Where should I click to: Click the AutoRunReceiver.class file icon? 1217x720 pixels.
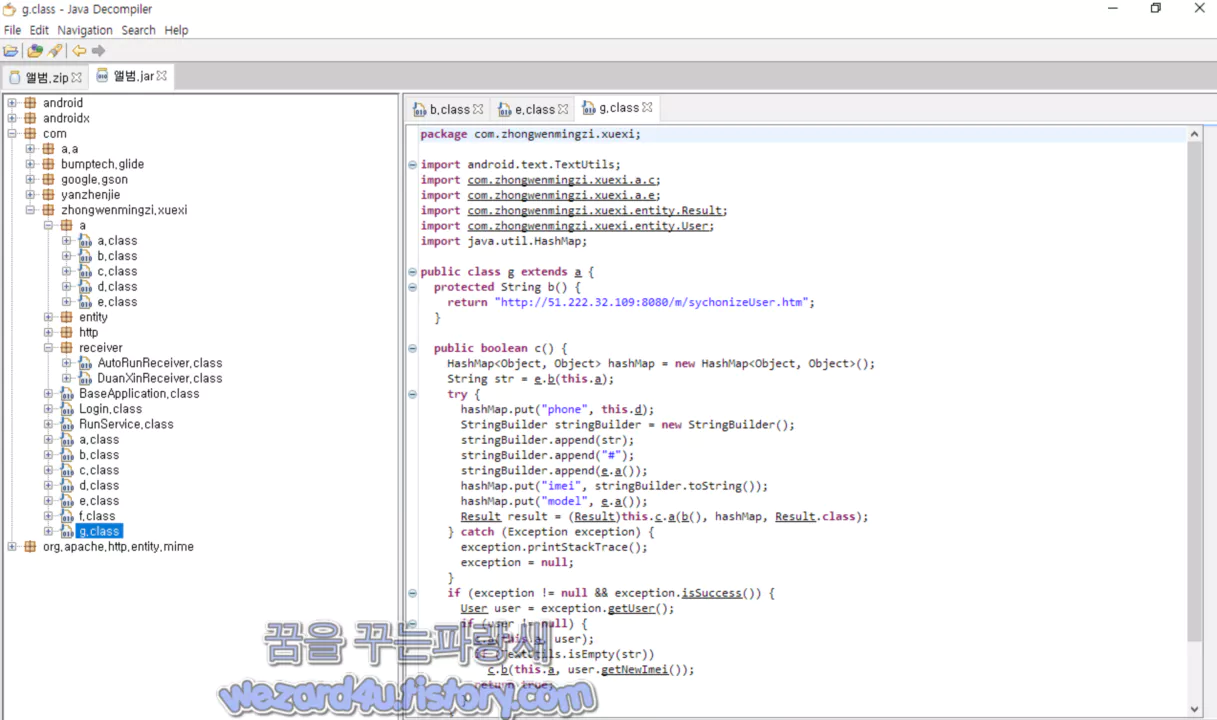(85, 363)
